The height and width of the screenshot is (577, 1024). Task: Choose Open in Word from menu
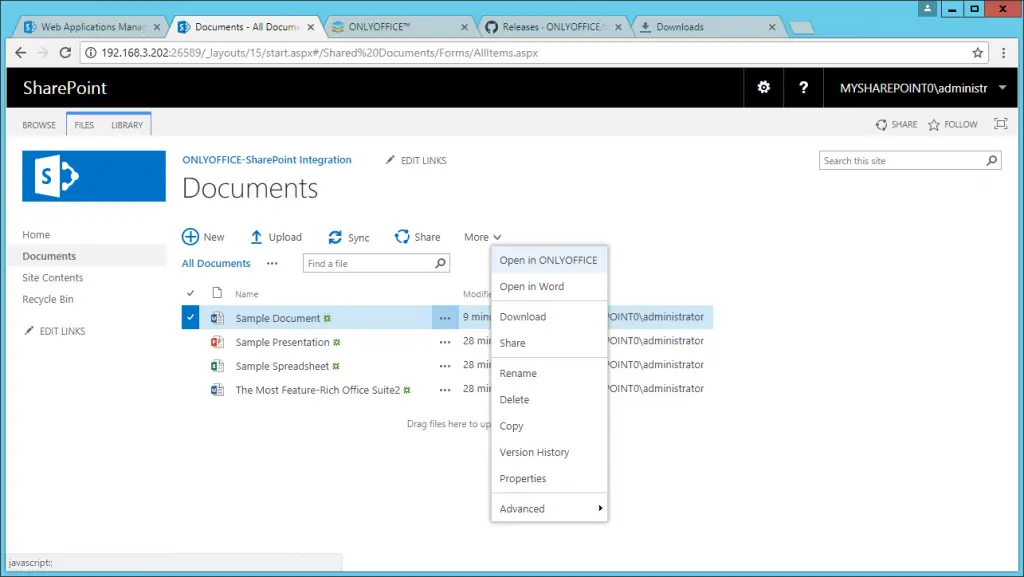click(x=549, y=287)
